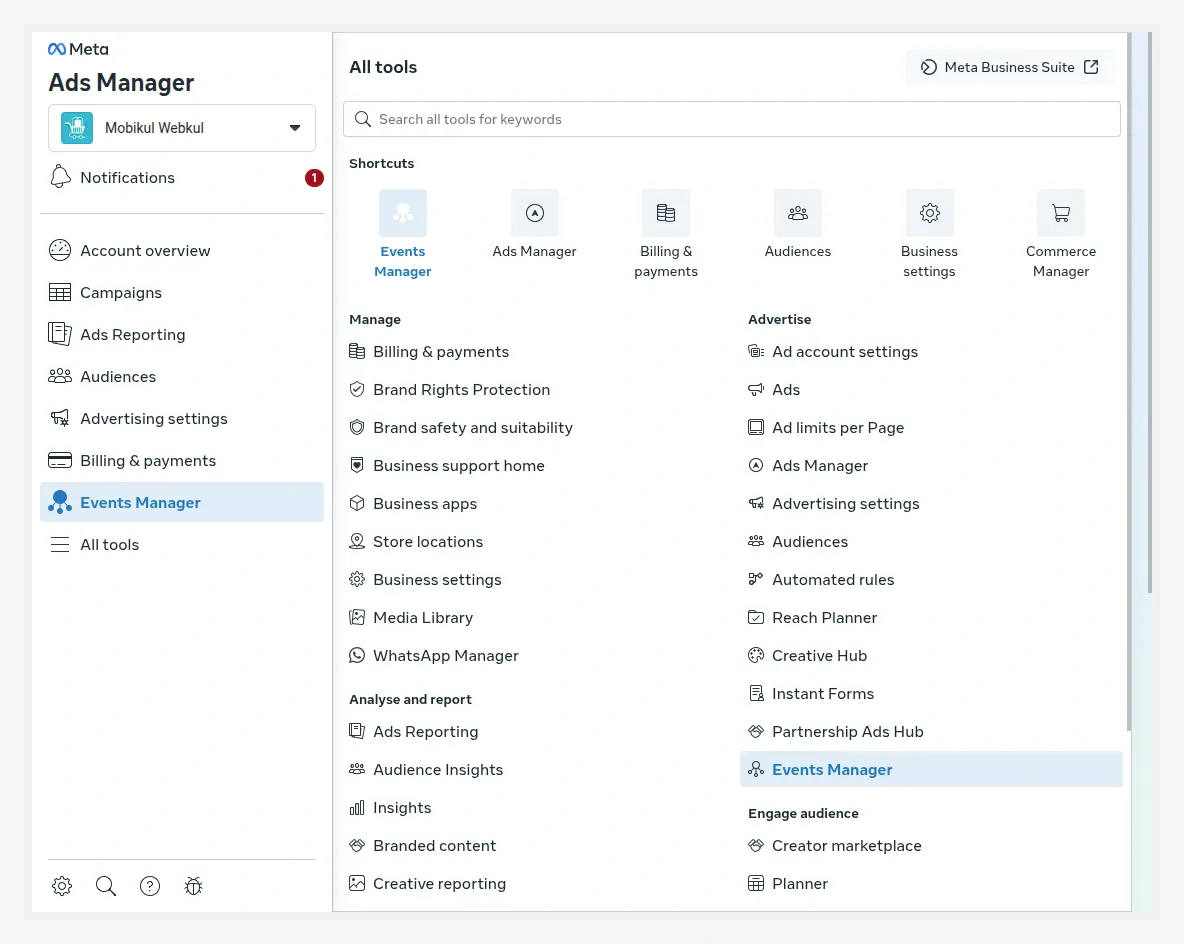Open the Billing & payments shortcut icon
The width and height of the screenshot is (1184, 944).
(665, 213)
